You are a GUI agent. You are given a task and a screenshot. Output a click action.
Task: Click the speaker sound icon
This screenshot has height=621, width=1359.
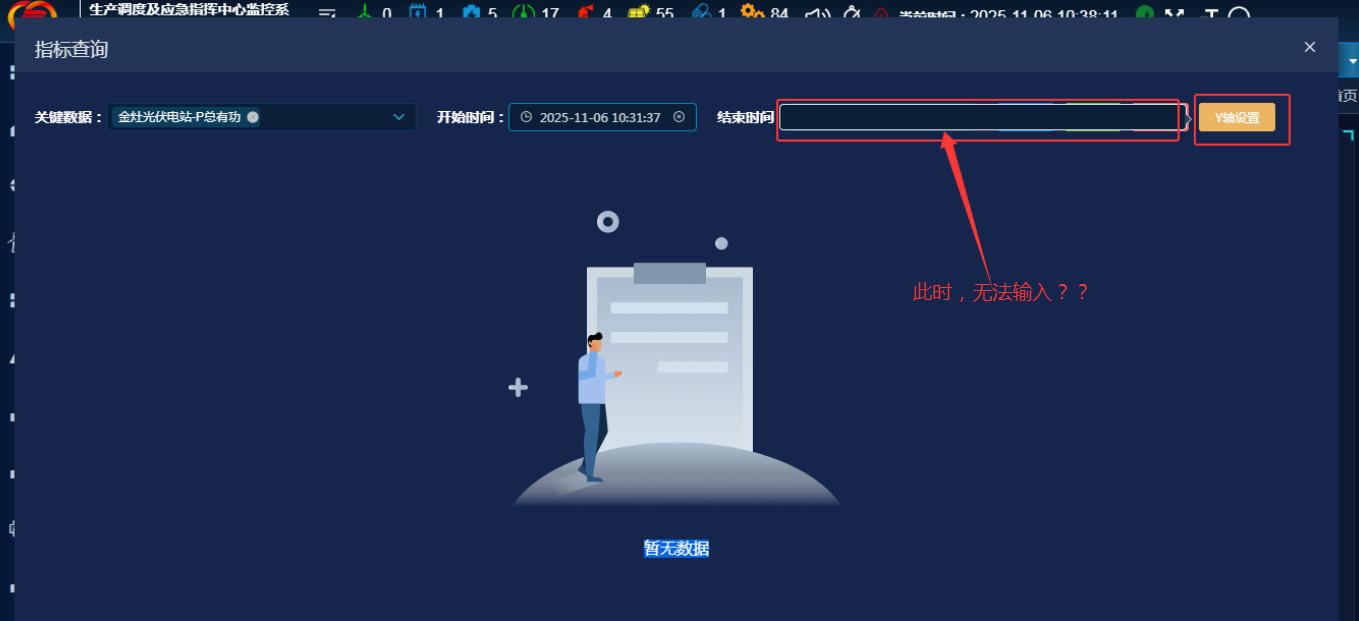(817, 13)
